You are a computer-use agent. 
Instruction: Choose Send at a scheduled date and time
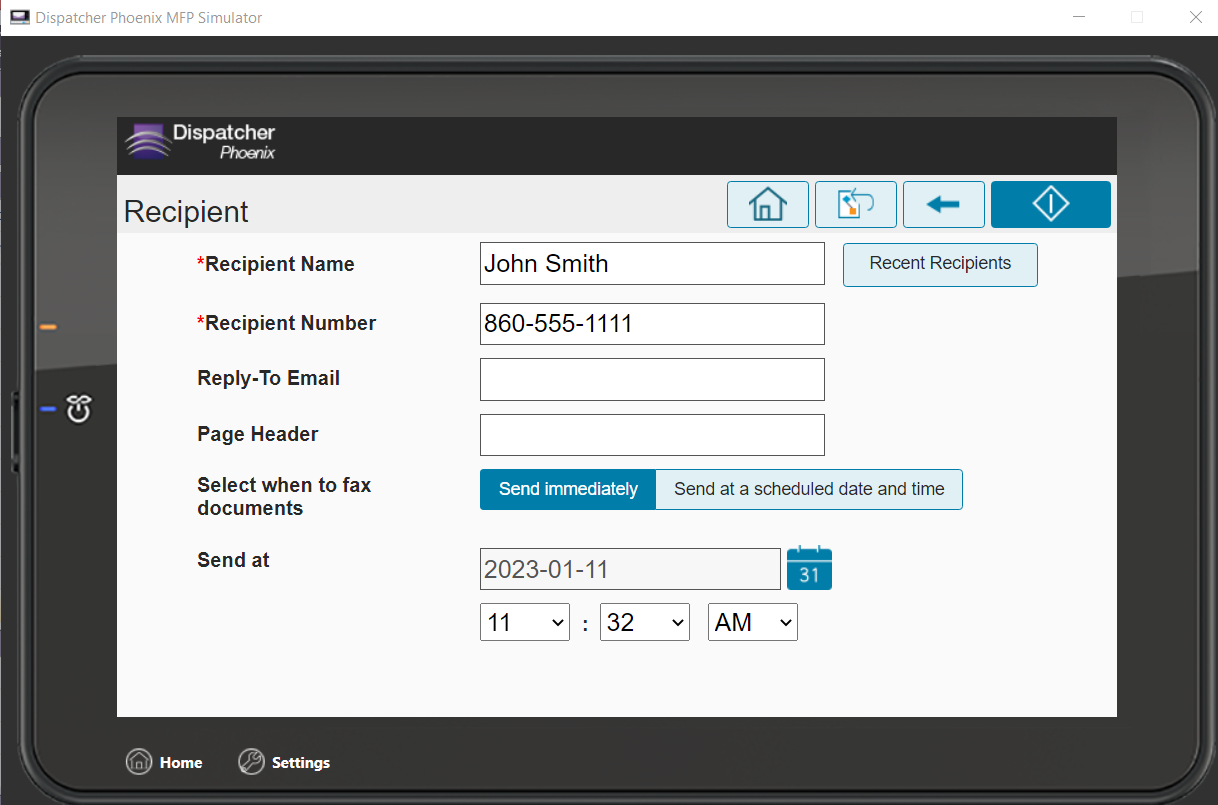tap(809, 489)
